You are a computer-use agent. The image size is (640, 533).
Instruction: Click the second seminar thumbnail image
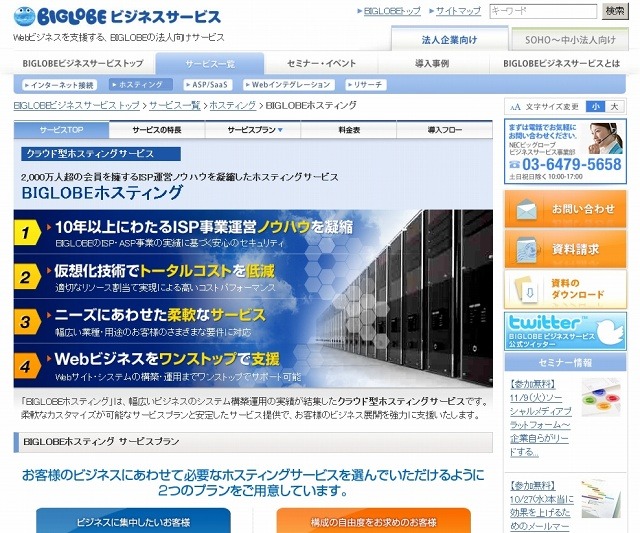tap(602, 499)
